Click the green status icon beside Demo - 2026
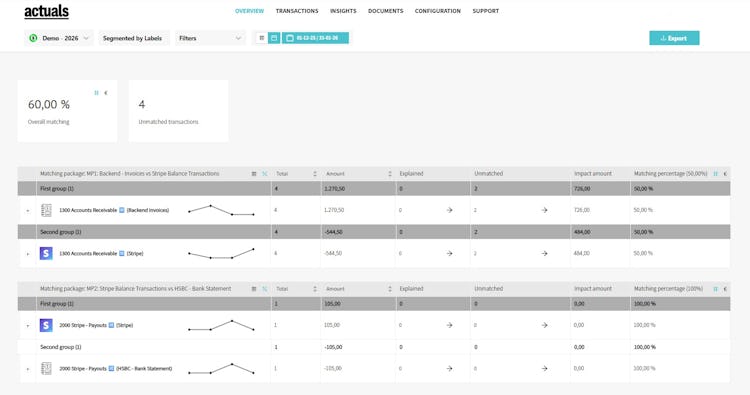 (33, 38)
